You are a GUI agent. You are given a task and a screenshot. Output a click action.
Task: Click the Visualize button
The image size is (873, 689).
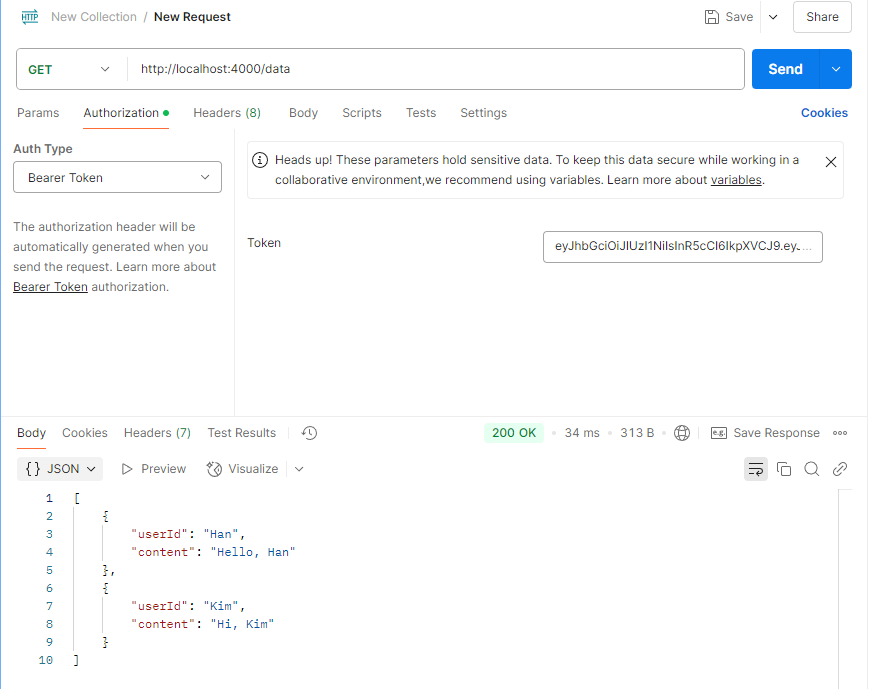[242, 469]
